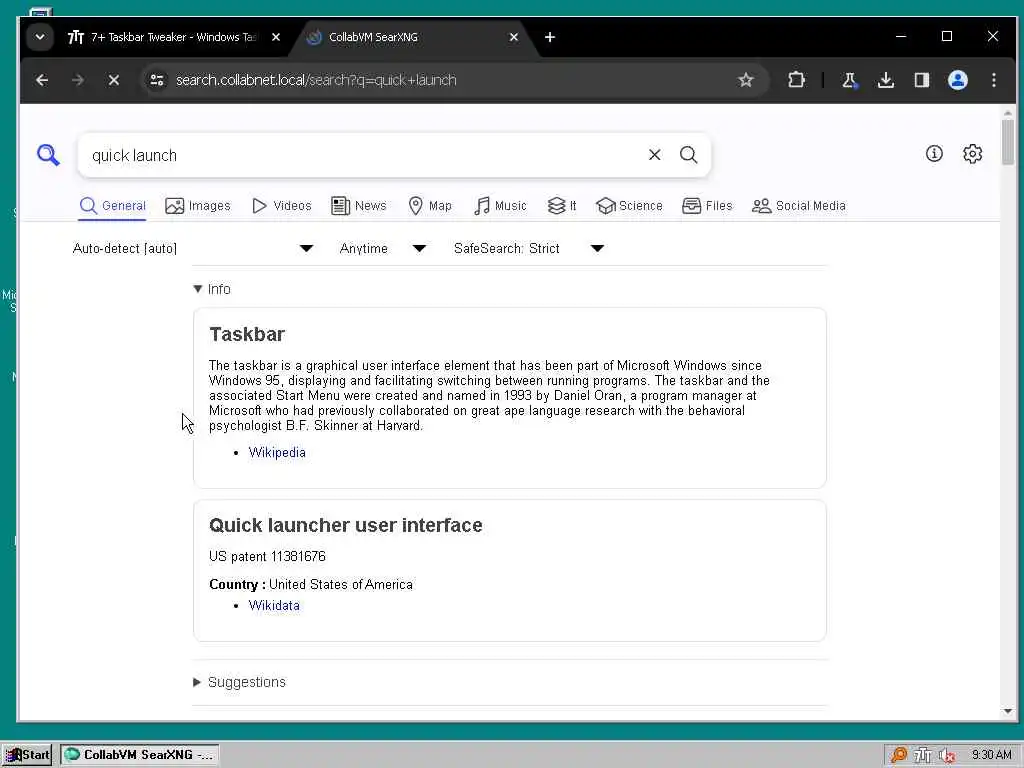Open the tab search chevron
The width and height of the screenshot is (1024, 768).
click(x=40, y=37)
